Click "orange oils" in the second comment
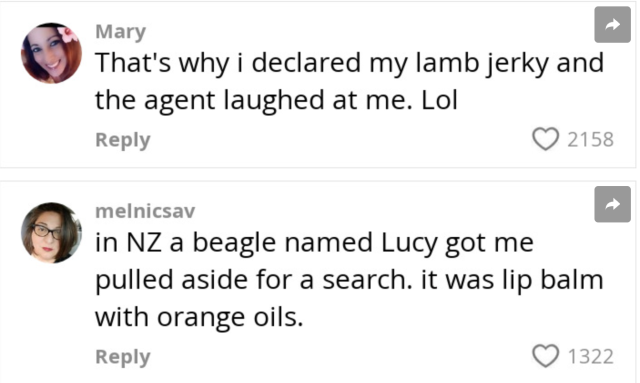 tap(230, 318)
